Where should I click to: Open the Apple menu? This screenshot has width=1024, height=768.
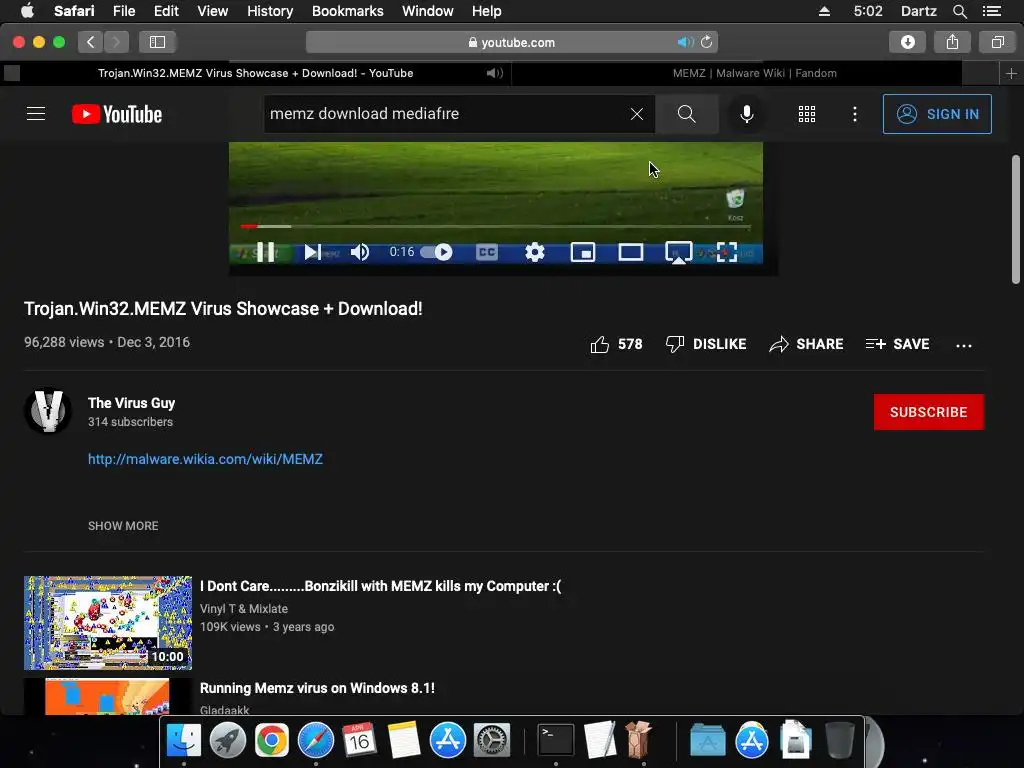tap(27, 11)
